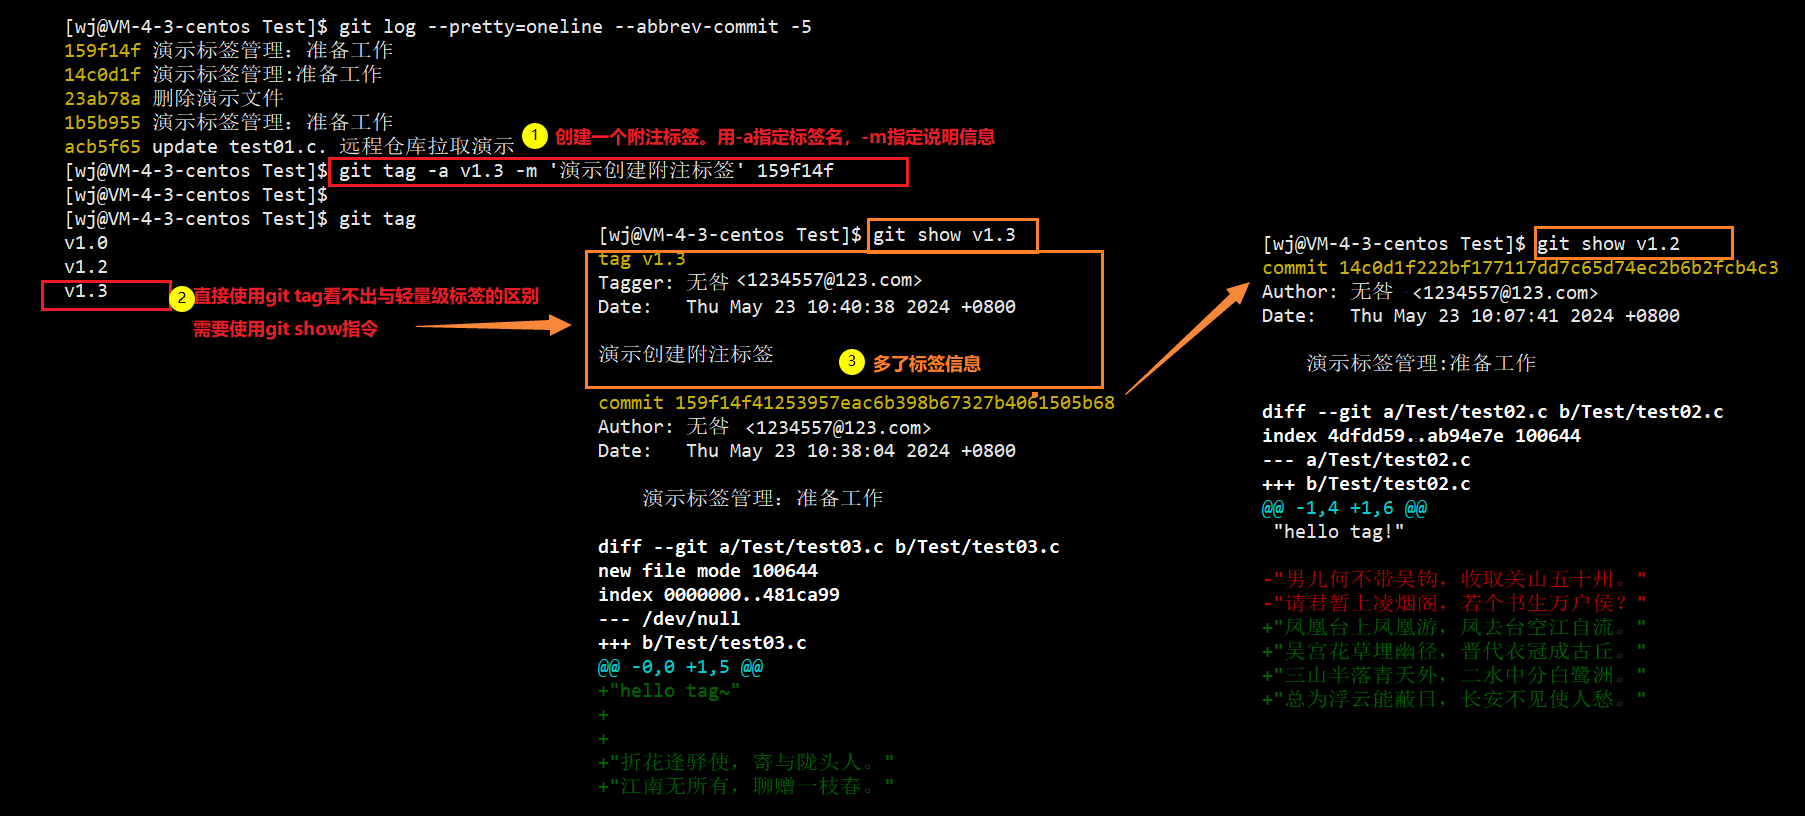
Task: Select commit hash acb5f65 in log
Action: tap(102, 147)
